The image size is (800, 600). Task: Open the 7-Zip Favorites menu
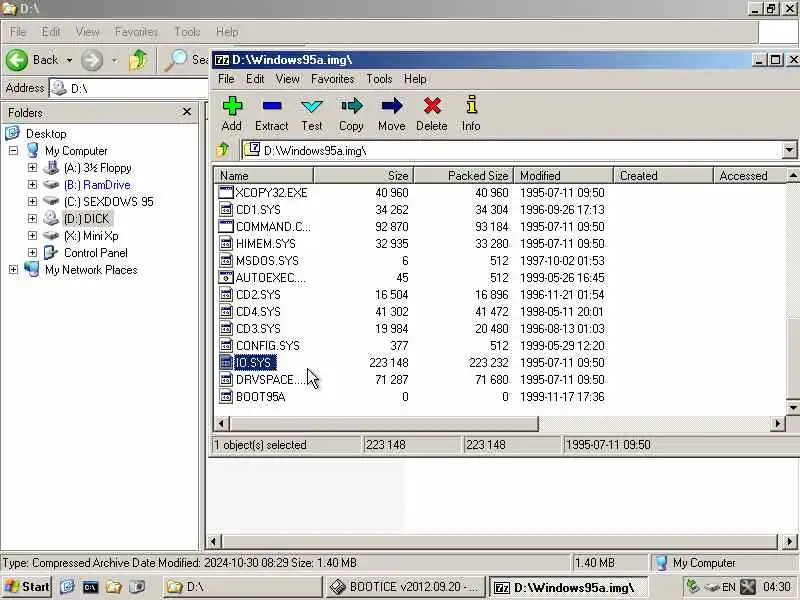pos(333,79)
